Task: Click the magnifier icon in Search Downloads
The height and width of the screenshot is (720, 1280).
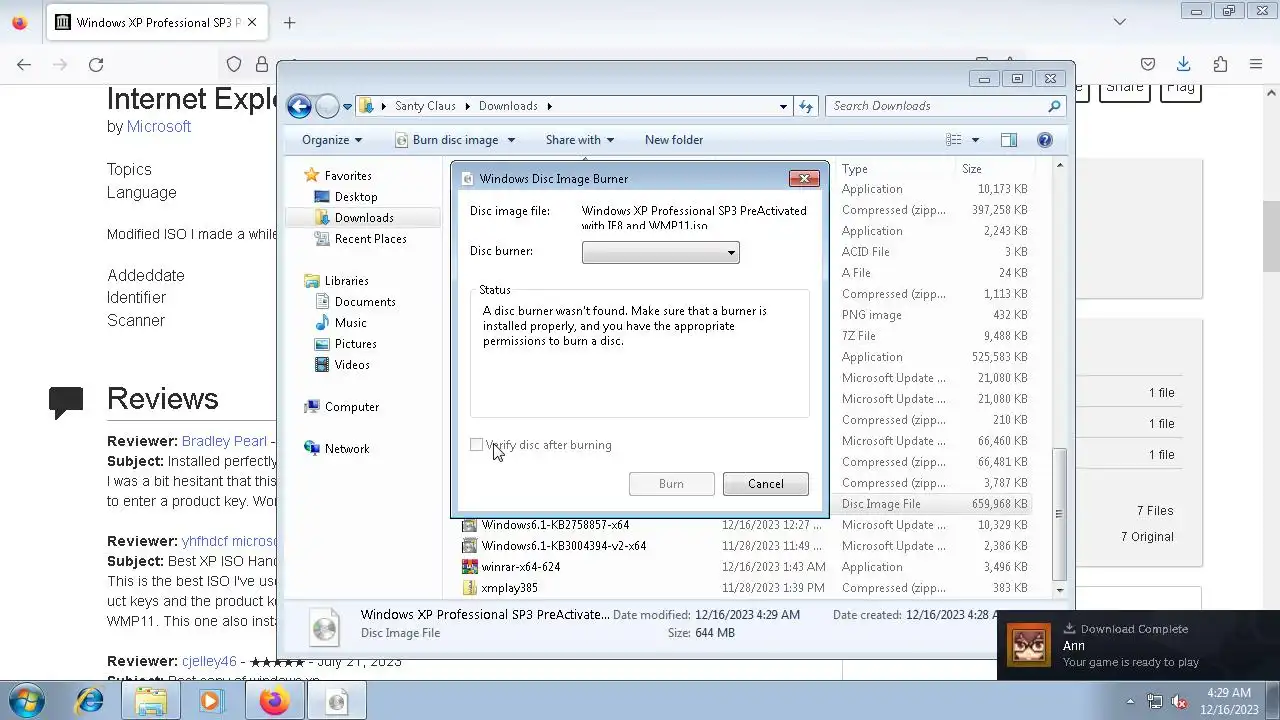Action: [x=1054, y=106]
